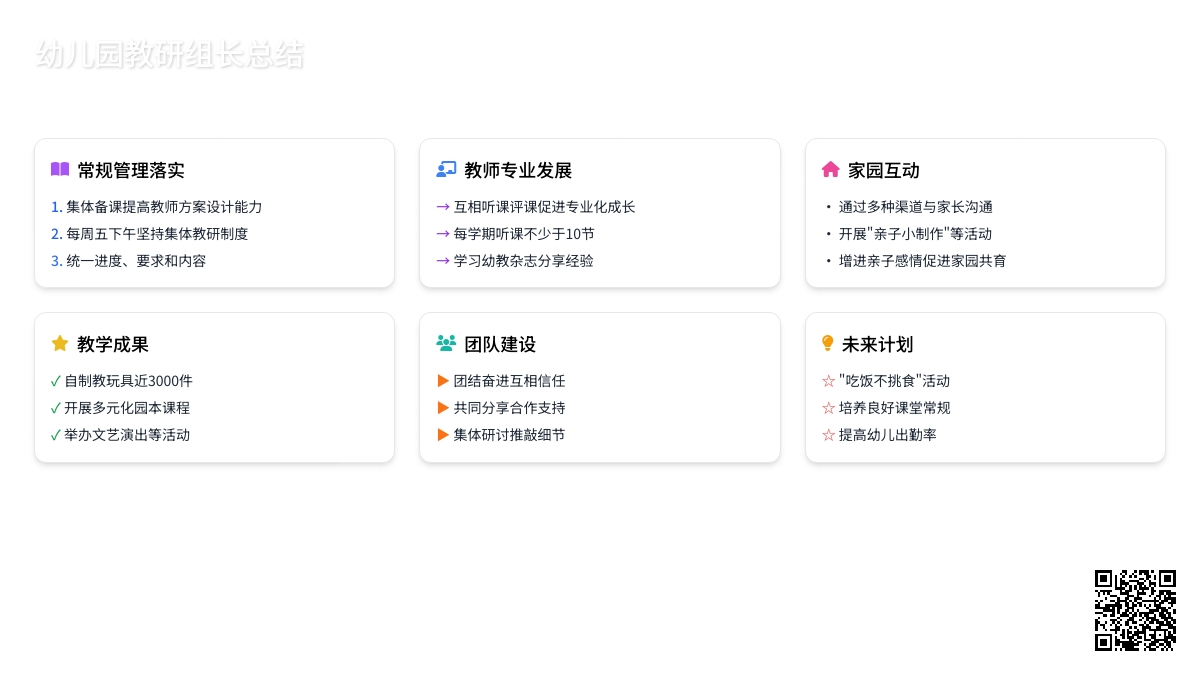Select the card heading 团队建设
Viewport: 1200px width, 675px height.
500,344
